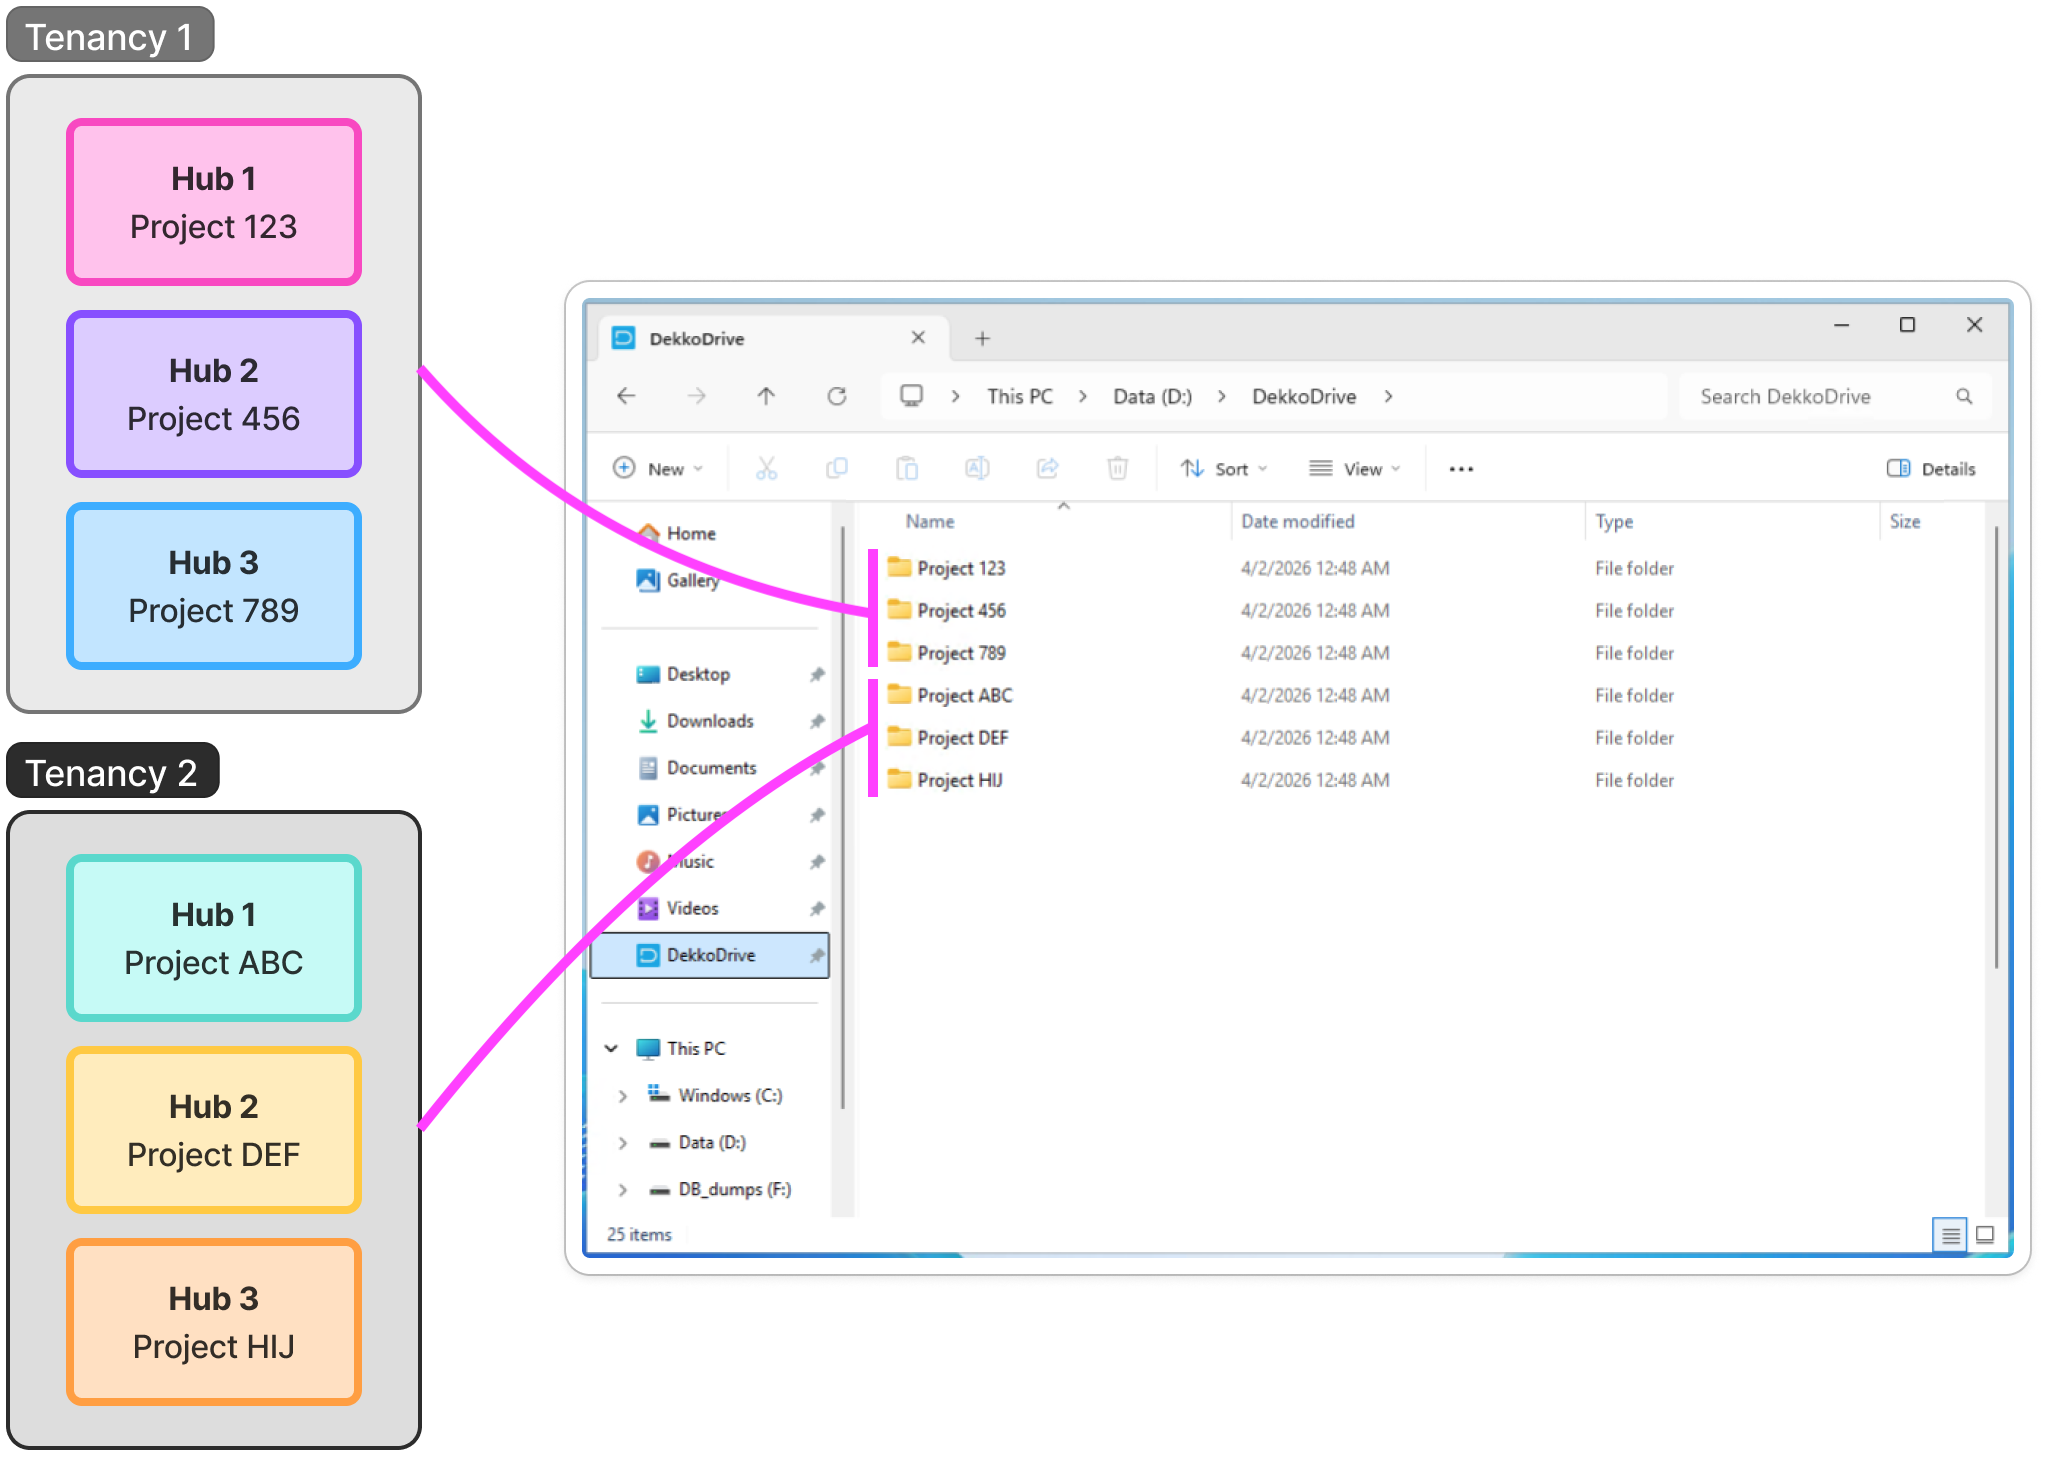The width and height of the screenshot is (2049, 1460).
Task: Select the Project HIJ folder
Action: click(945, 780)
